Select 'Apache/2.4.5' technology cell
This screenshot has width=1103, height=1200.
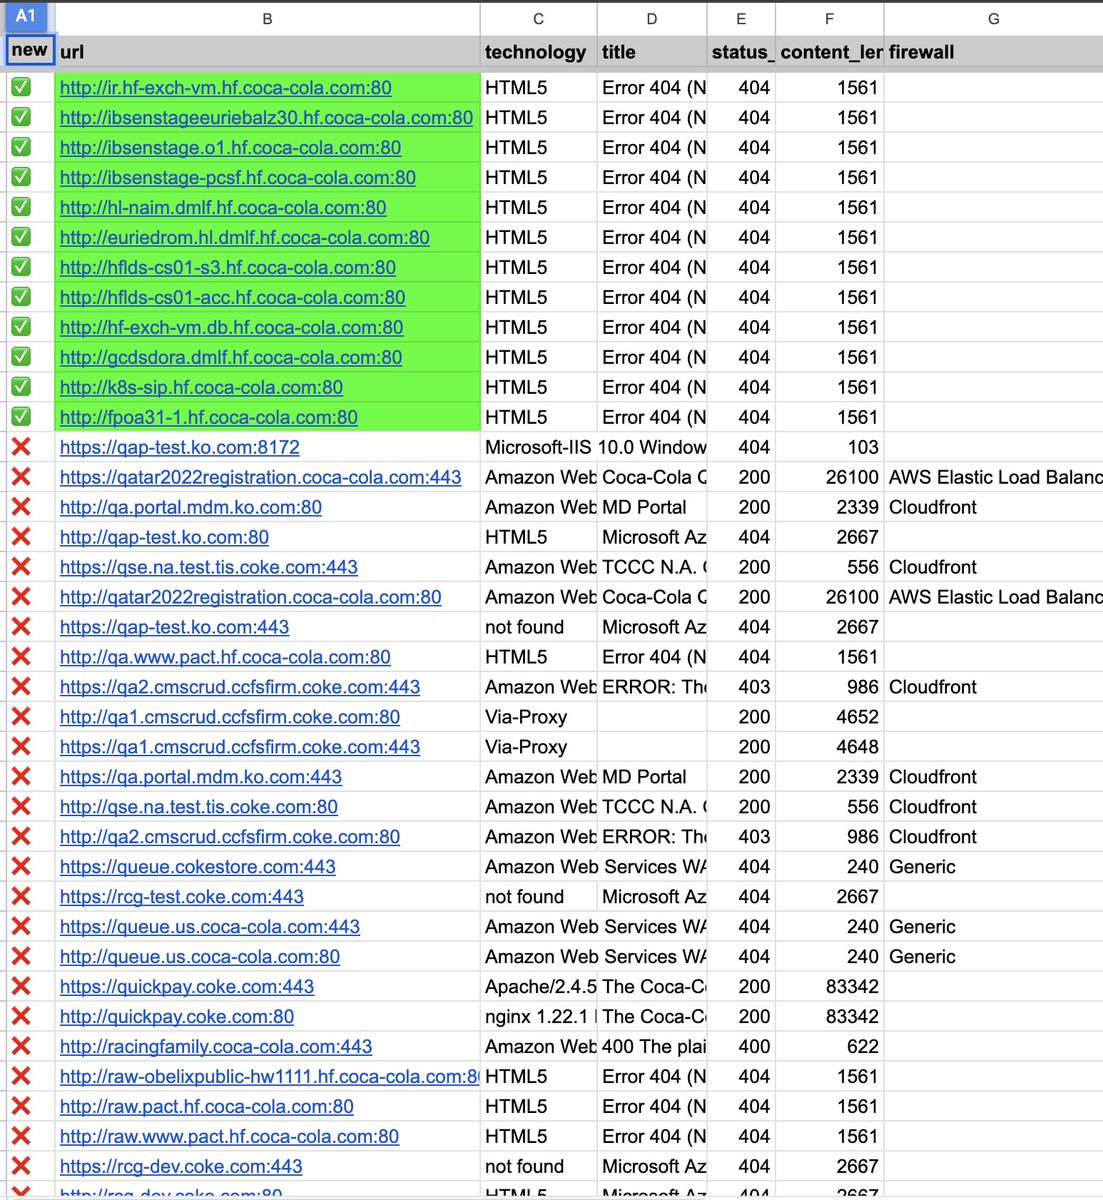pos(538,987)
